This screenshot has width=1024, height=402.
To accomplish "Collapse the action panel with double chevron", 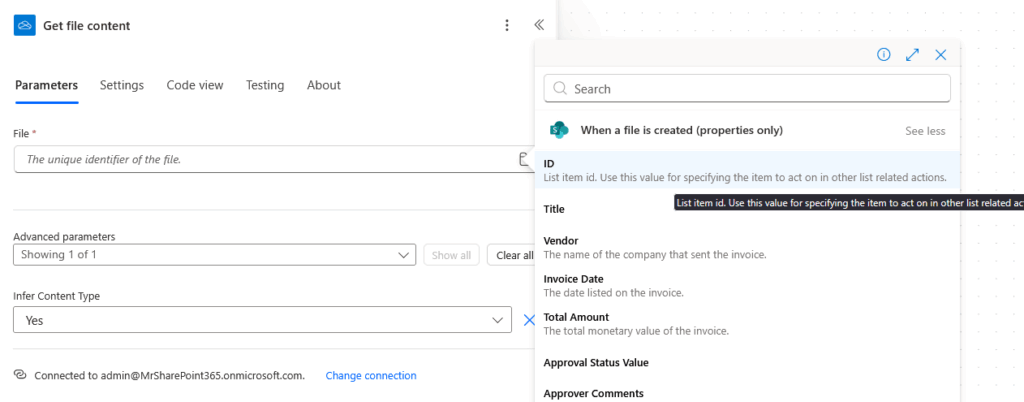I will tap(539, 25).
